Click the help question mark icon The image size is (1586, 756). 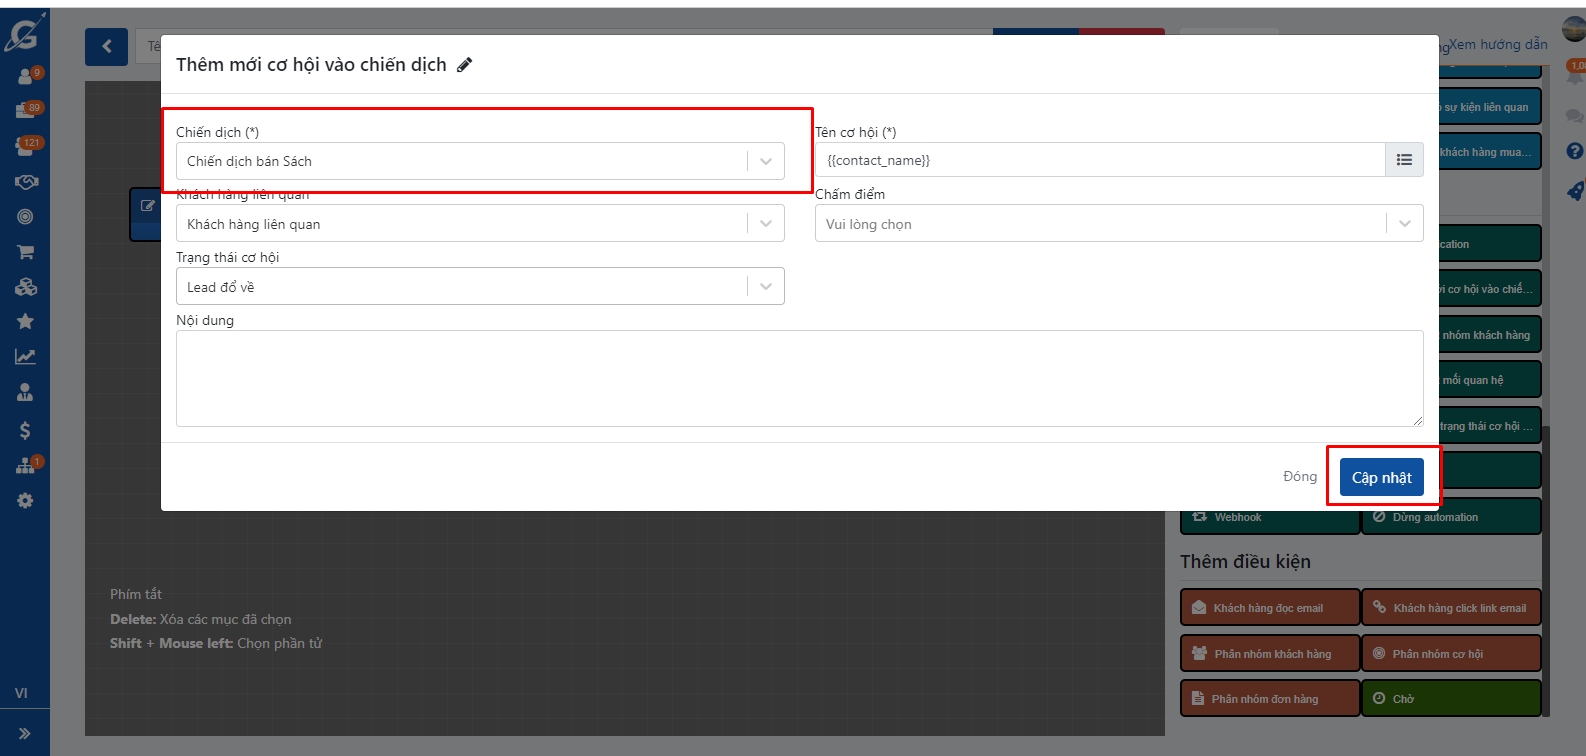[x=1574, y=151]
